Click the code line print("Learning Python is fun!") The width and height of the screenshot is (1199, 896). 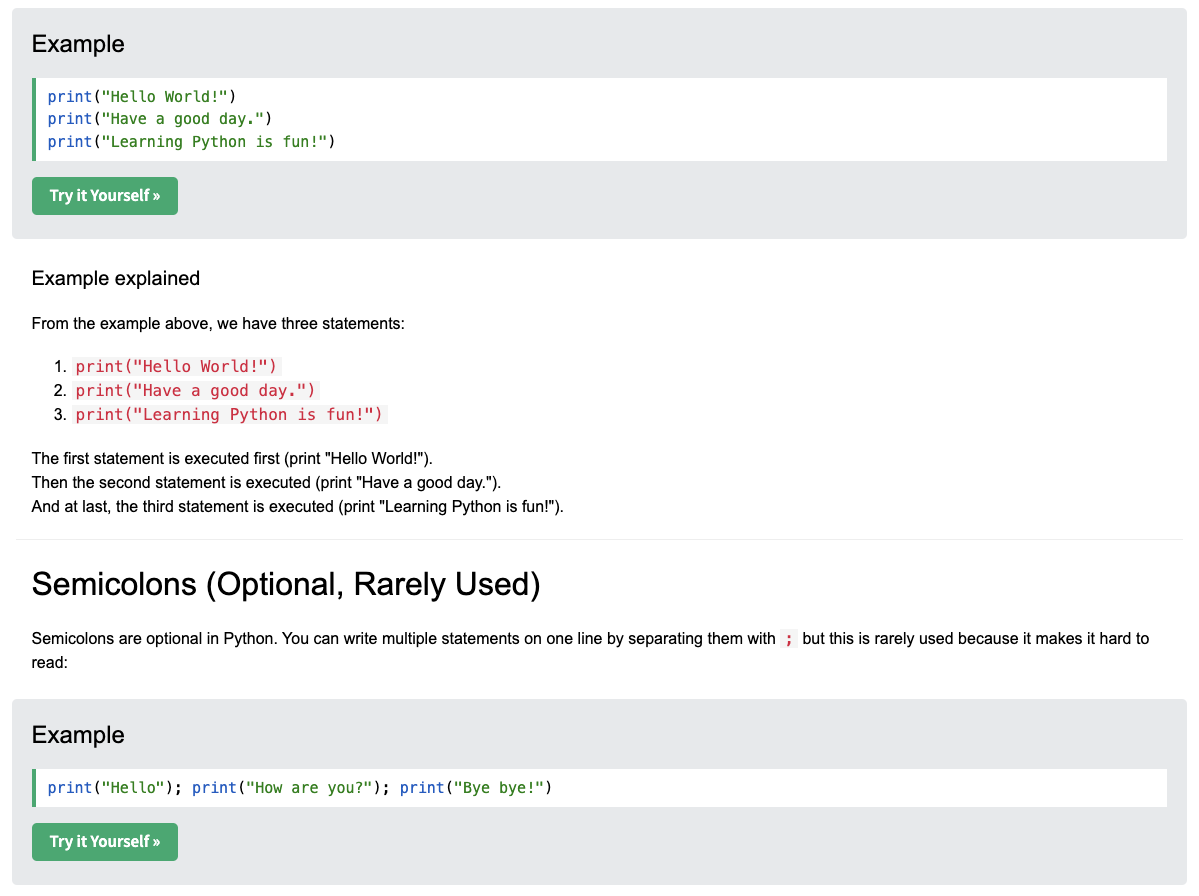point(191,141)
